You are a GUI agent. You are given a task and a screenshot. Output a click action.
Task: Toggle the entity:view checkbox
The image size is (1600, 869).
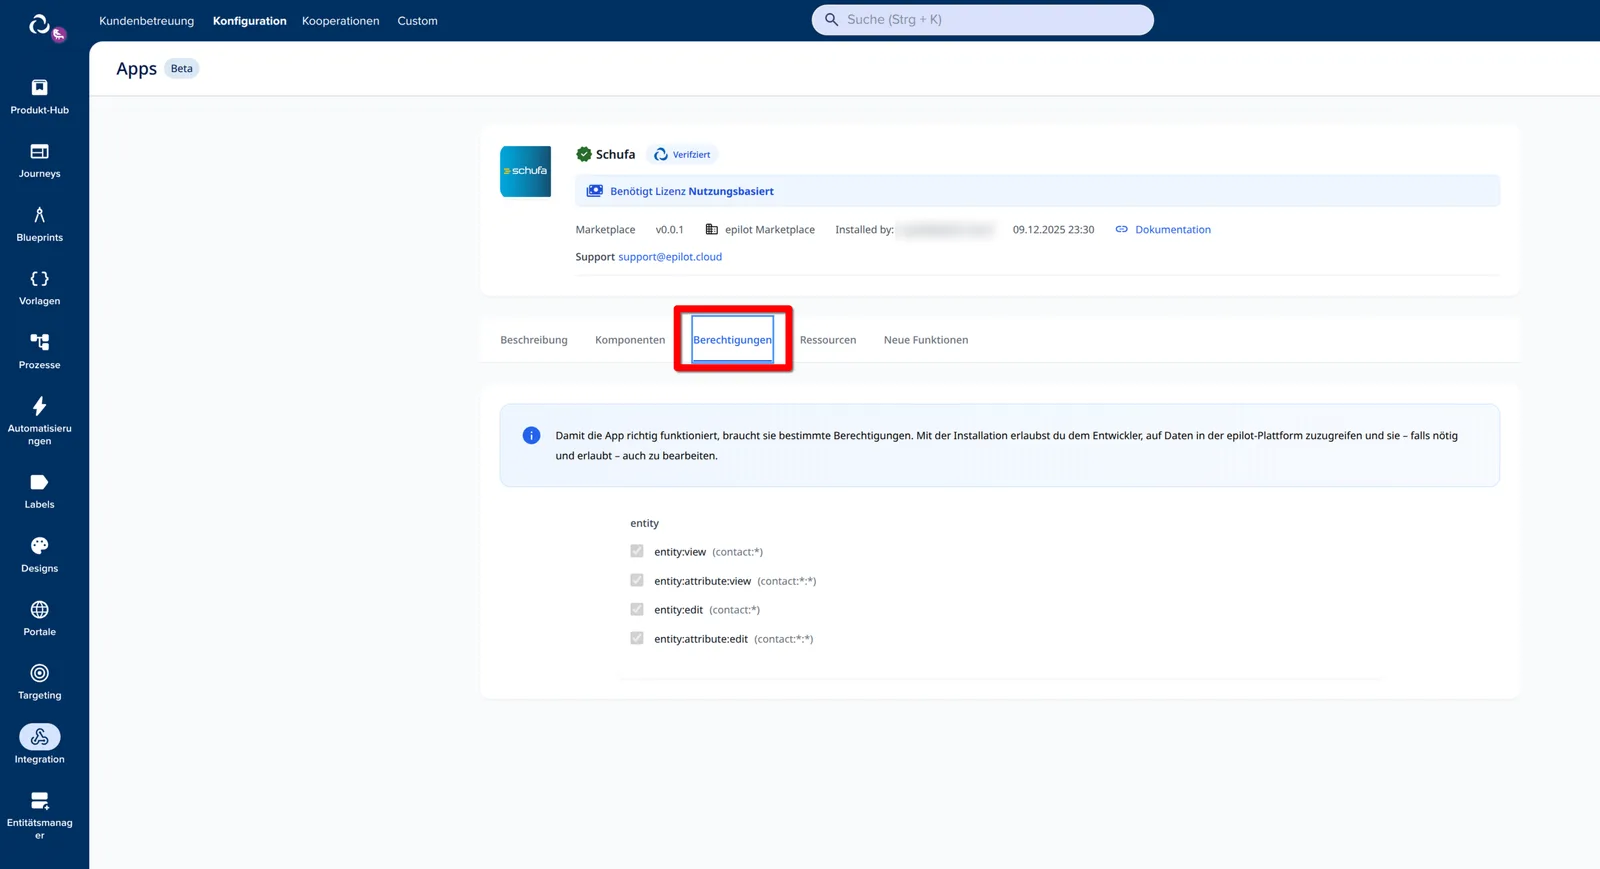(637, 551)
